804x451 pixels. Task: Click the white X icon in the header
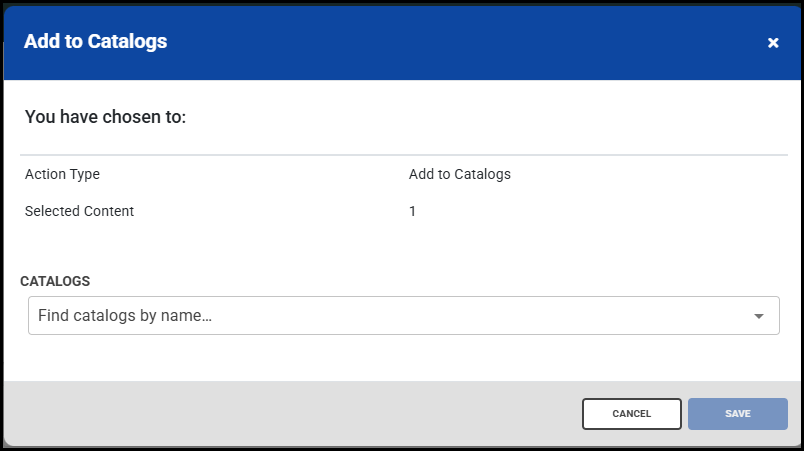[x=772, y=42]
